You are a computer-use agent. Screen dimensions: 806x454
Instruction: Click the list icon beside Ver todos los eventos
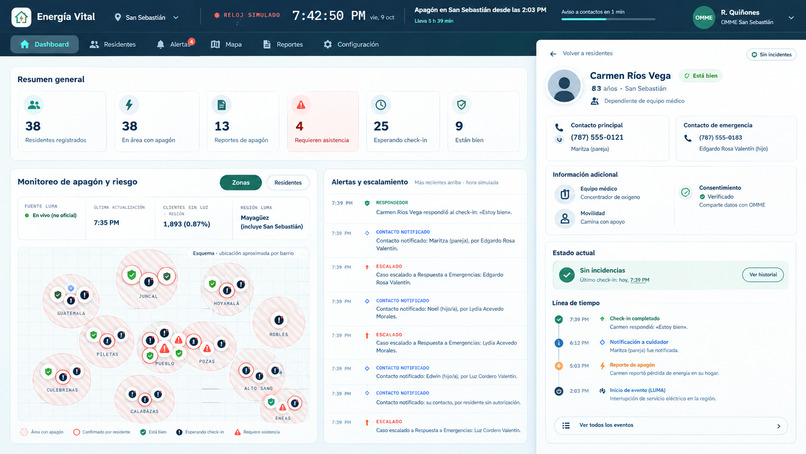click(566, 426)
